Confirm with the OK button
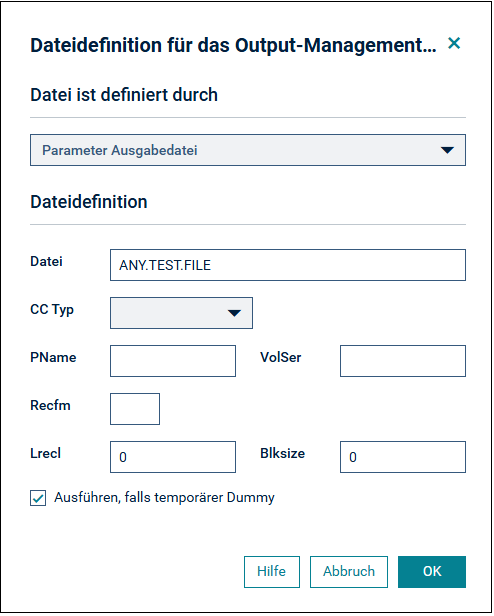This screenshot has height=616, width=494. click(432, 572)
